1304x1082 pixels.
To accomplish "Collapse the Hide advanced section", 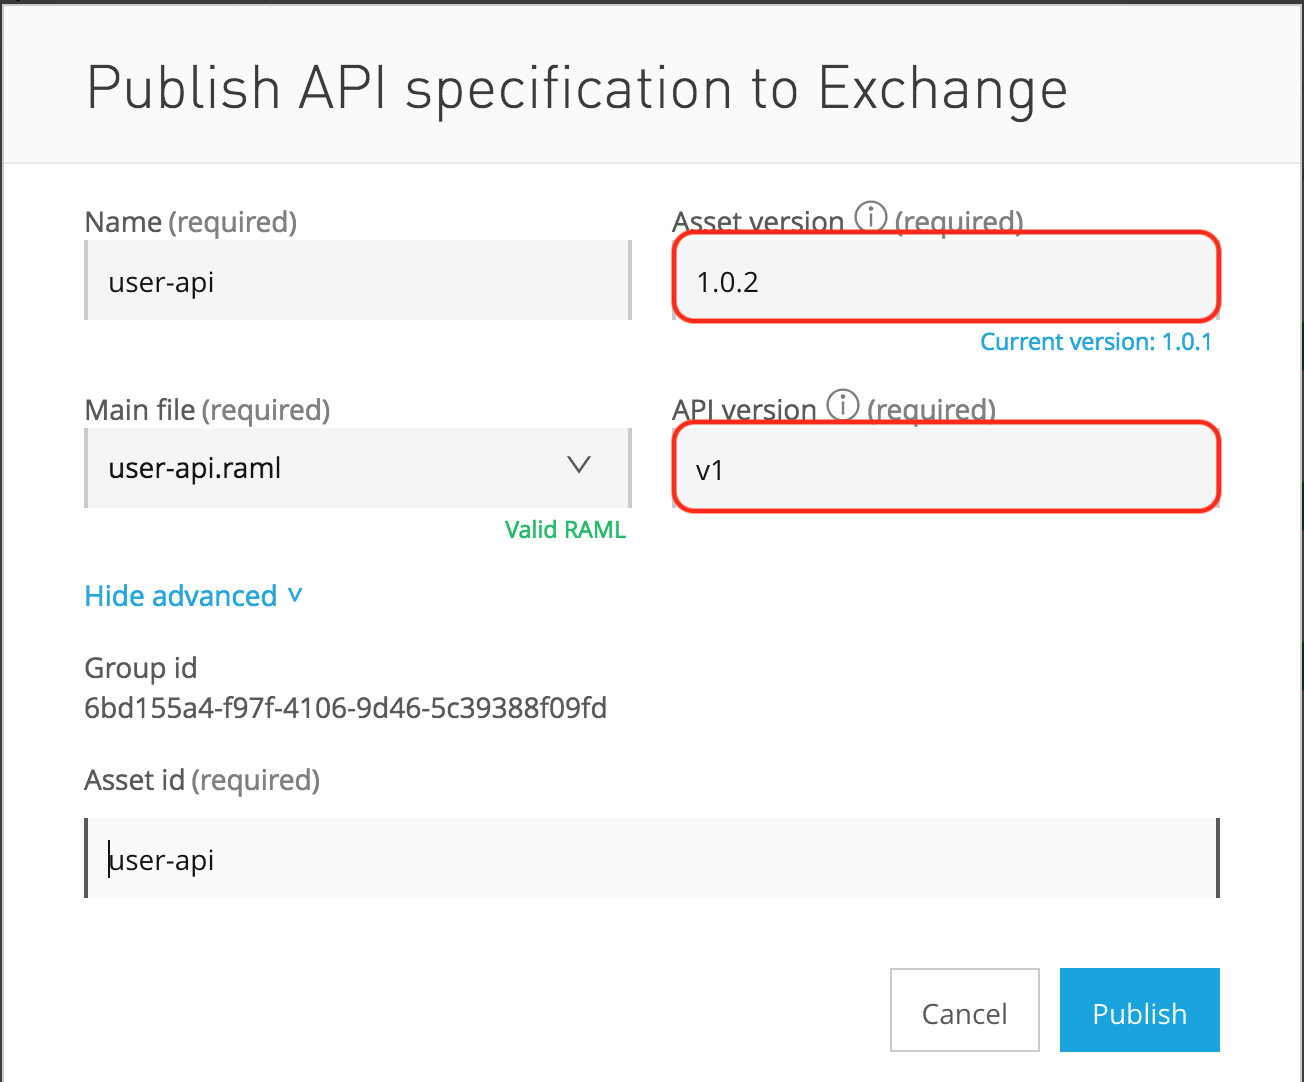I will pos(193,596).
